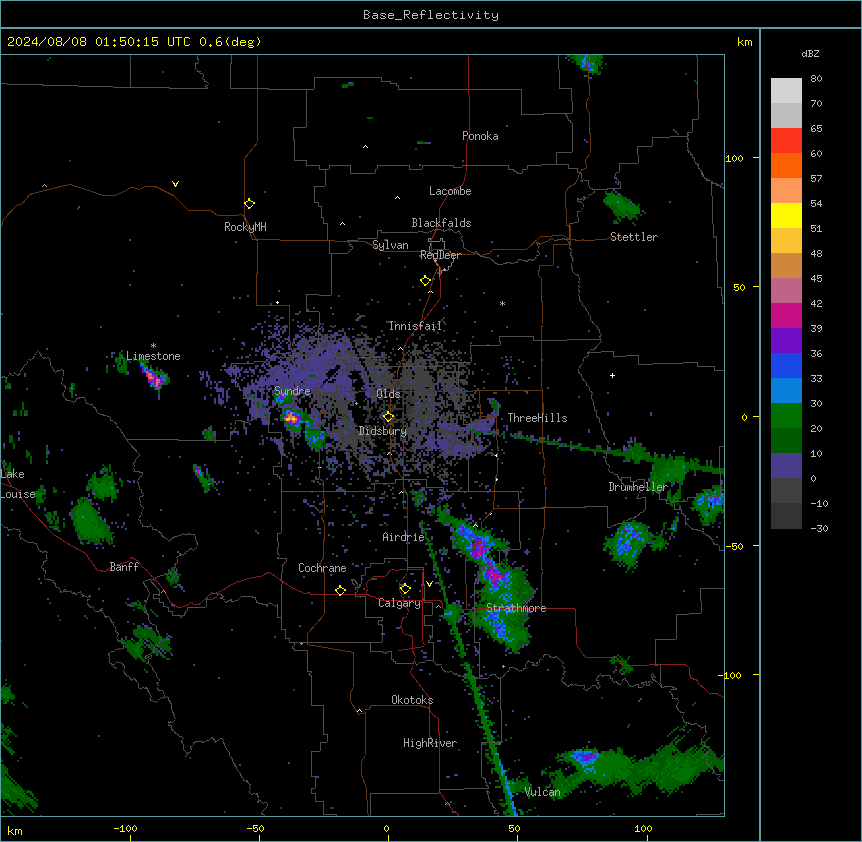This screenshot has width=862, height=842.
Task: Click the Calgary city label
Action: coord(399,603)
